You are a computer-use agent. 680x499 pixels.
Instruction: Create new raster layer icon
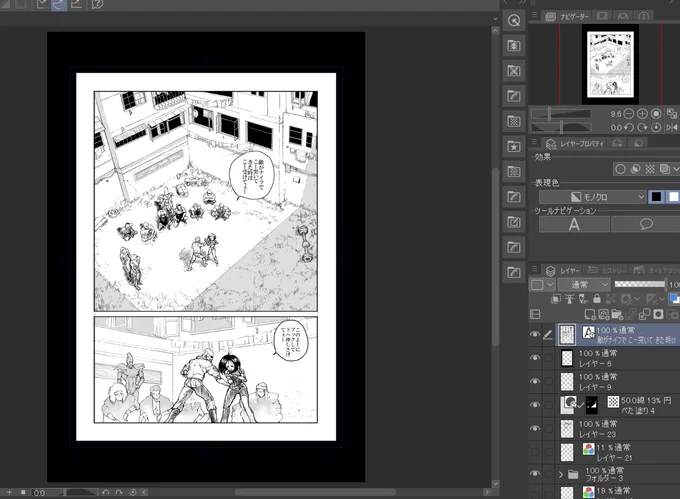590,314
